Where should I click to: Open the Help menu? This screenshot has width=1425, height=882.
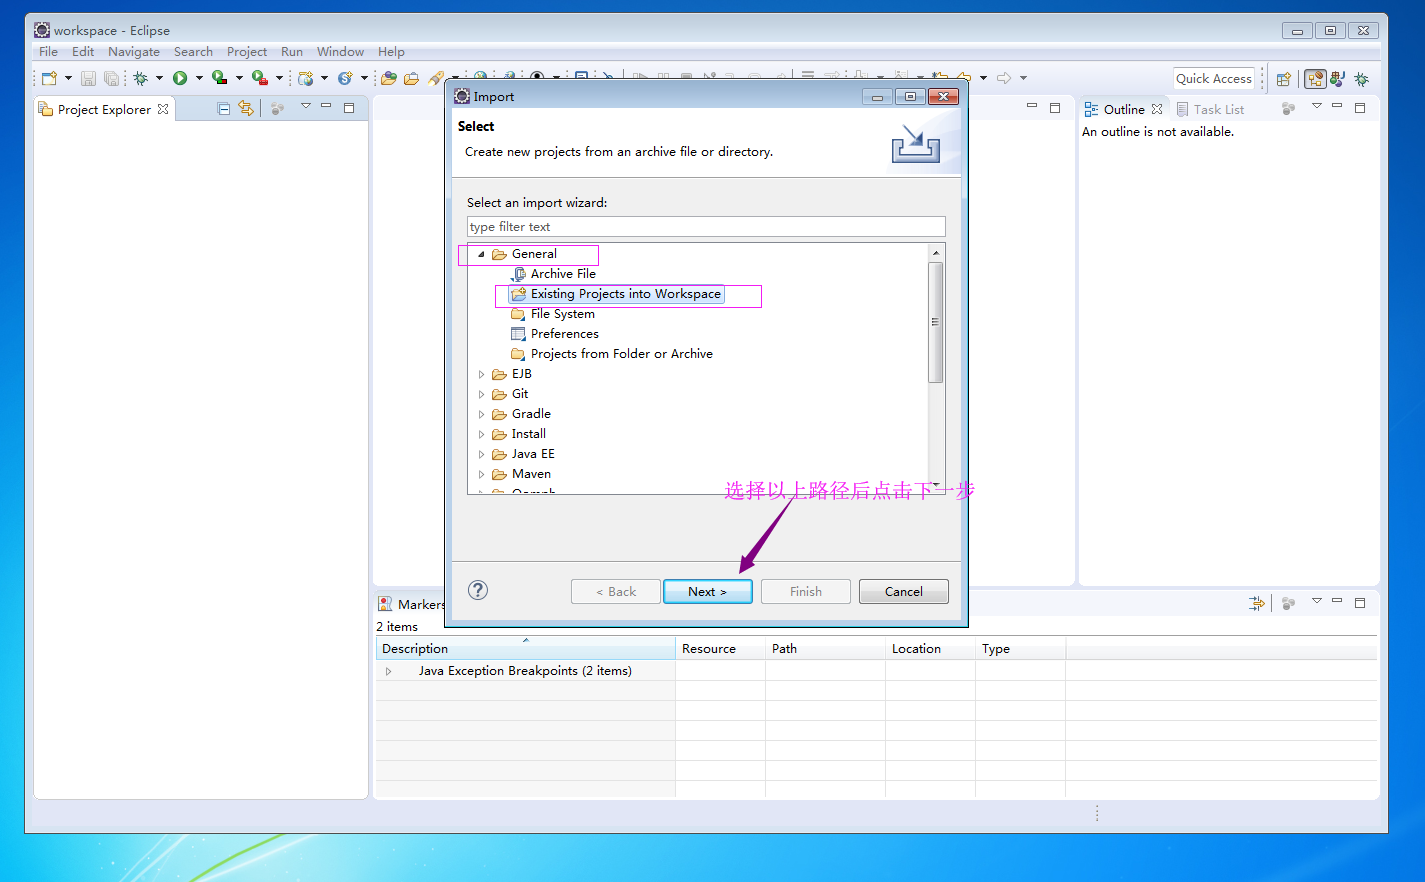click(x=391, y=52)
